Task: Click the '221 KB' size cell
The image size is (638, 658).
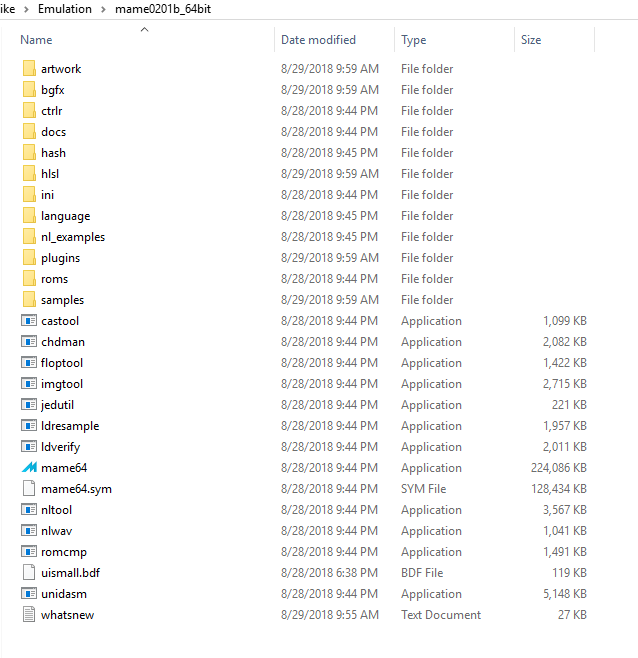Action: coord(569,405)
